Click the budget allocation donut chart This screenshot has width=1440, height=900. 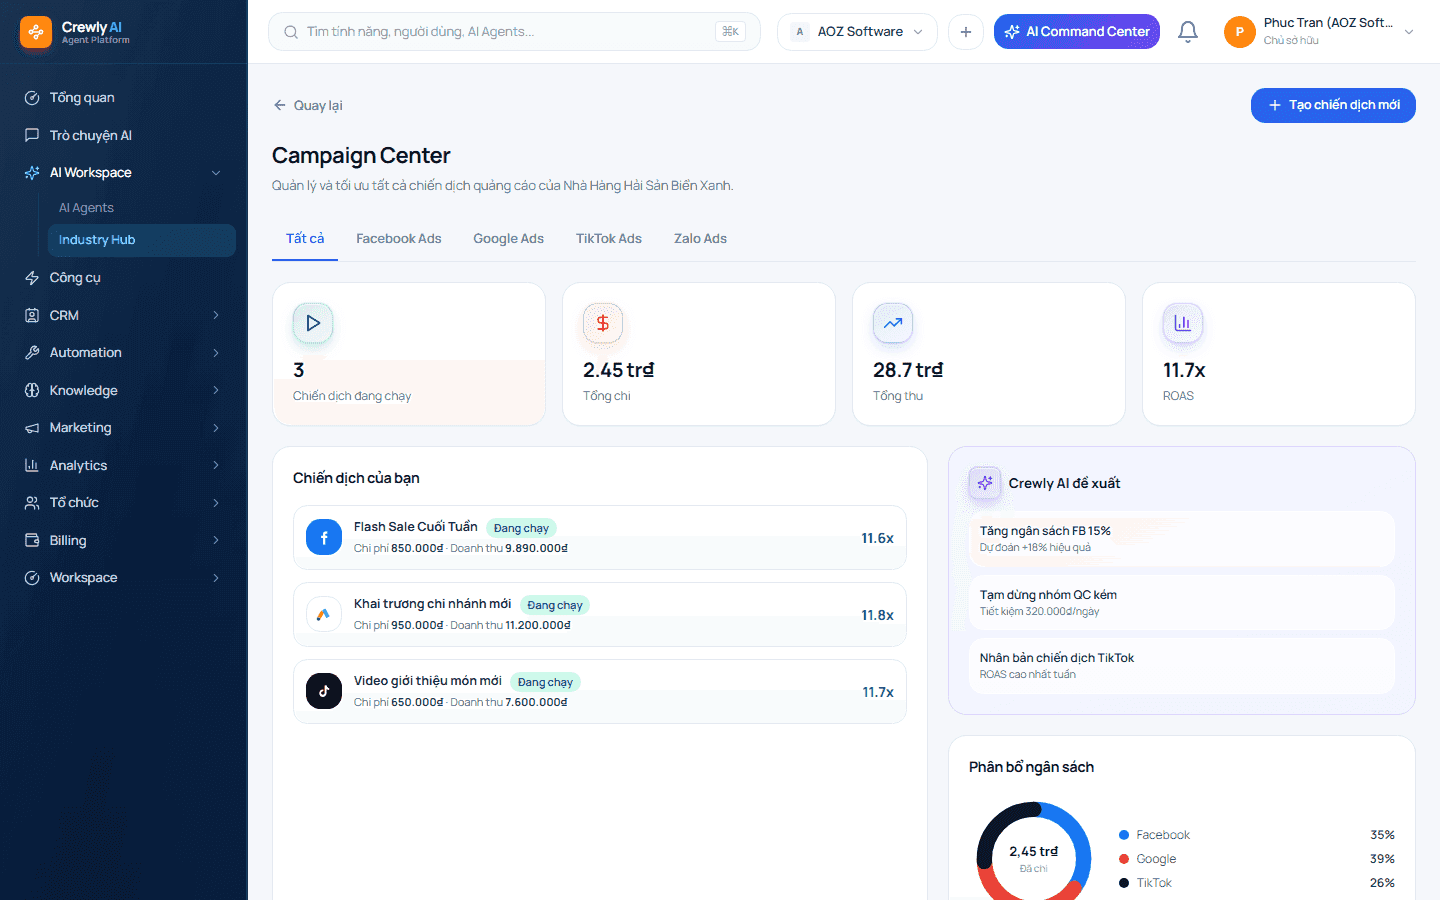coord(1034,851)
